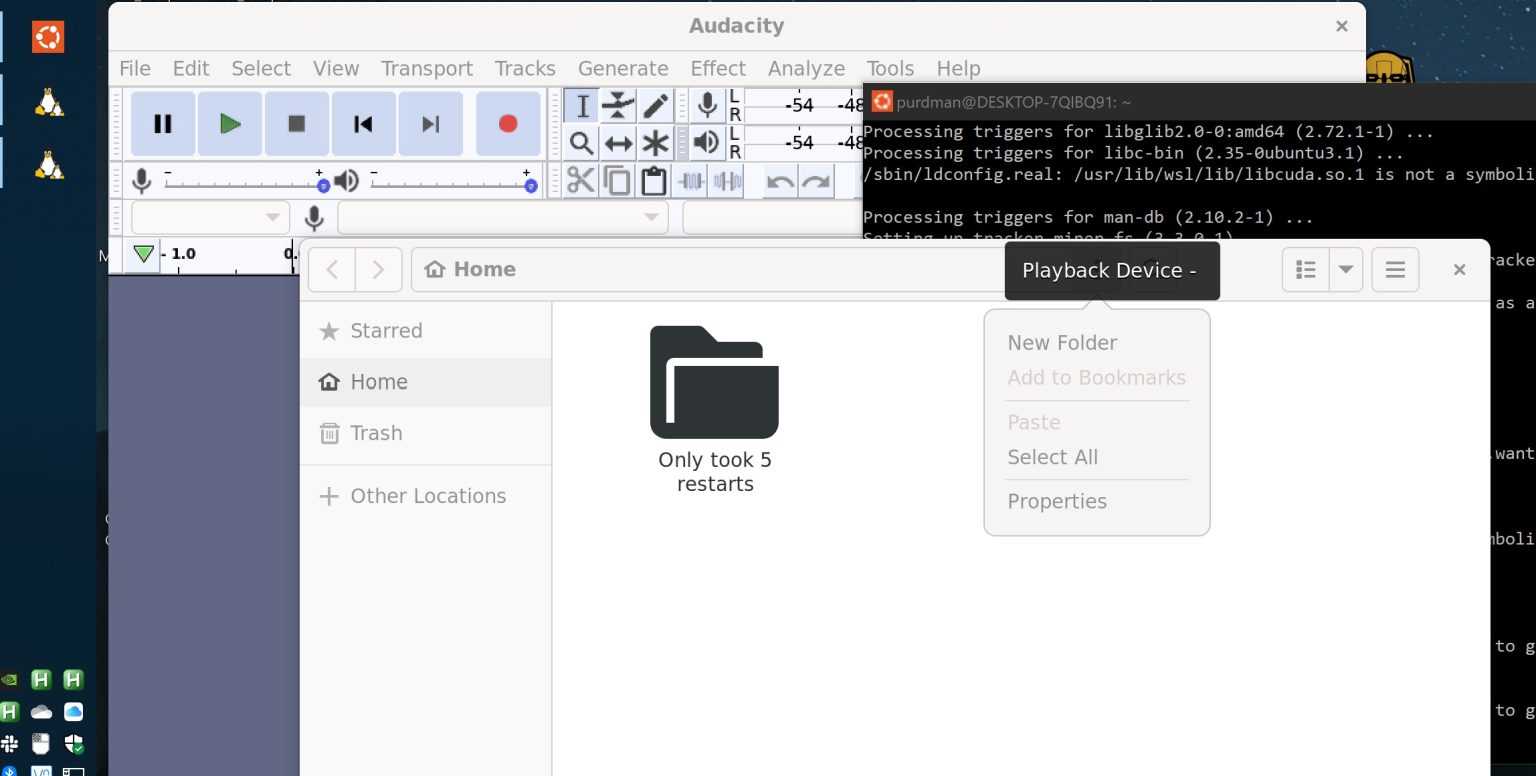1536x776 pixels.
Task: Select the Envelope tool
Action: pyautogui.click(x=618, y=105)
